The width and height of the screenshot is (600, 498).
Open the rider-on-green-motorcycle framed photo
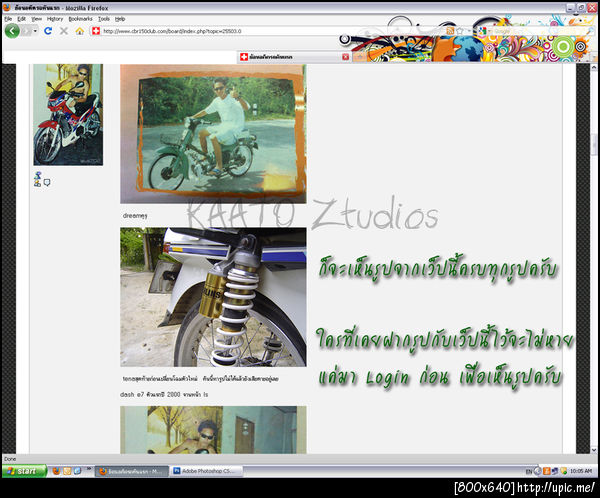coord(213,134)
